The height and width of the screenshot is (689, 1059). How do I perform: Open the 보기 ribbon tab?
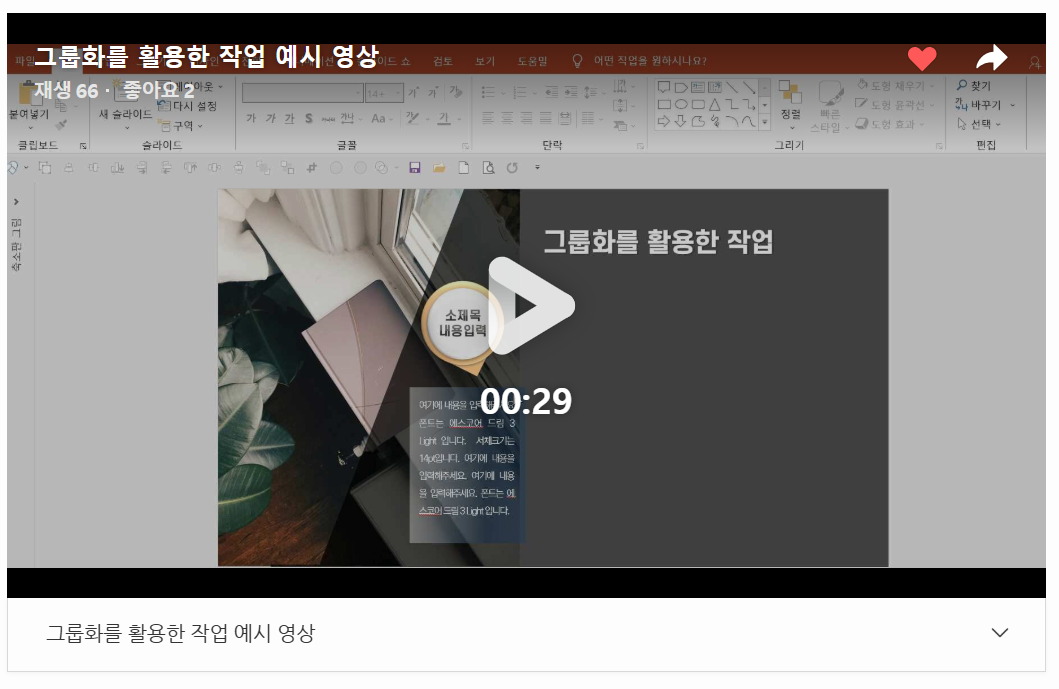pyautogui.click(x=485, y=61)
